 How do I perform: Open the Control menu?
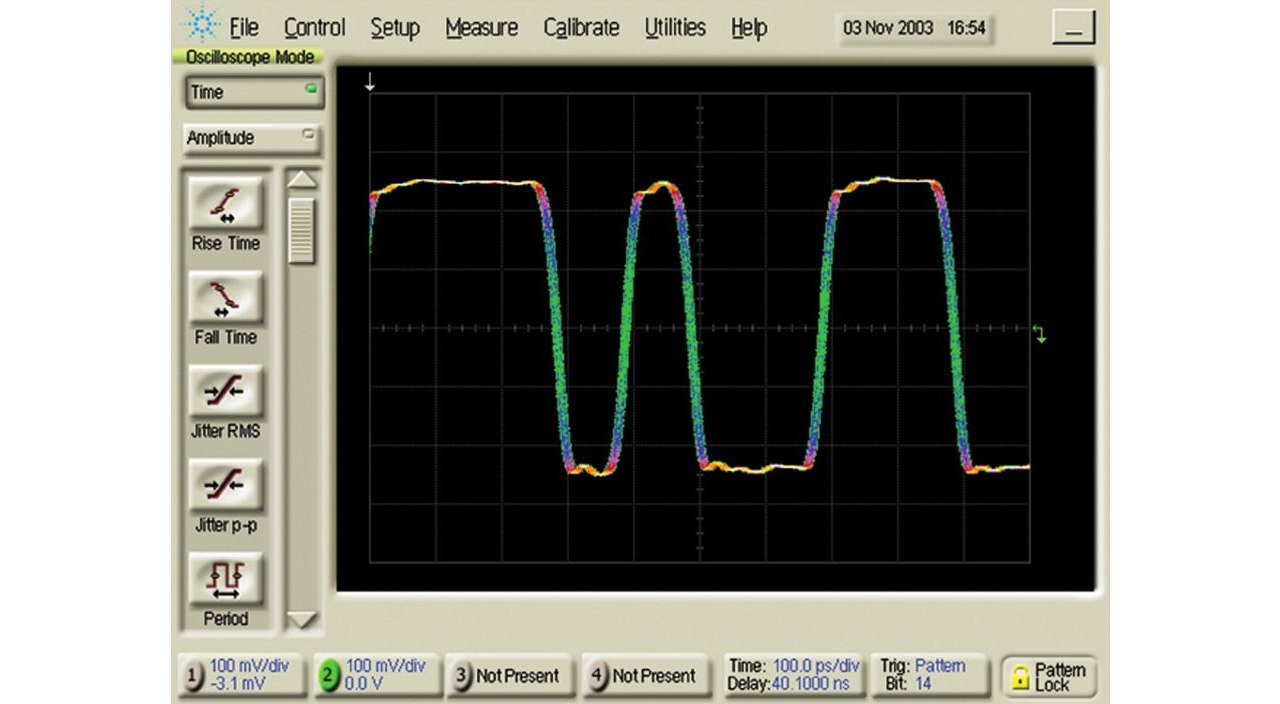pyautogui.click(x=315, y=28)
